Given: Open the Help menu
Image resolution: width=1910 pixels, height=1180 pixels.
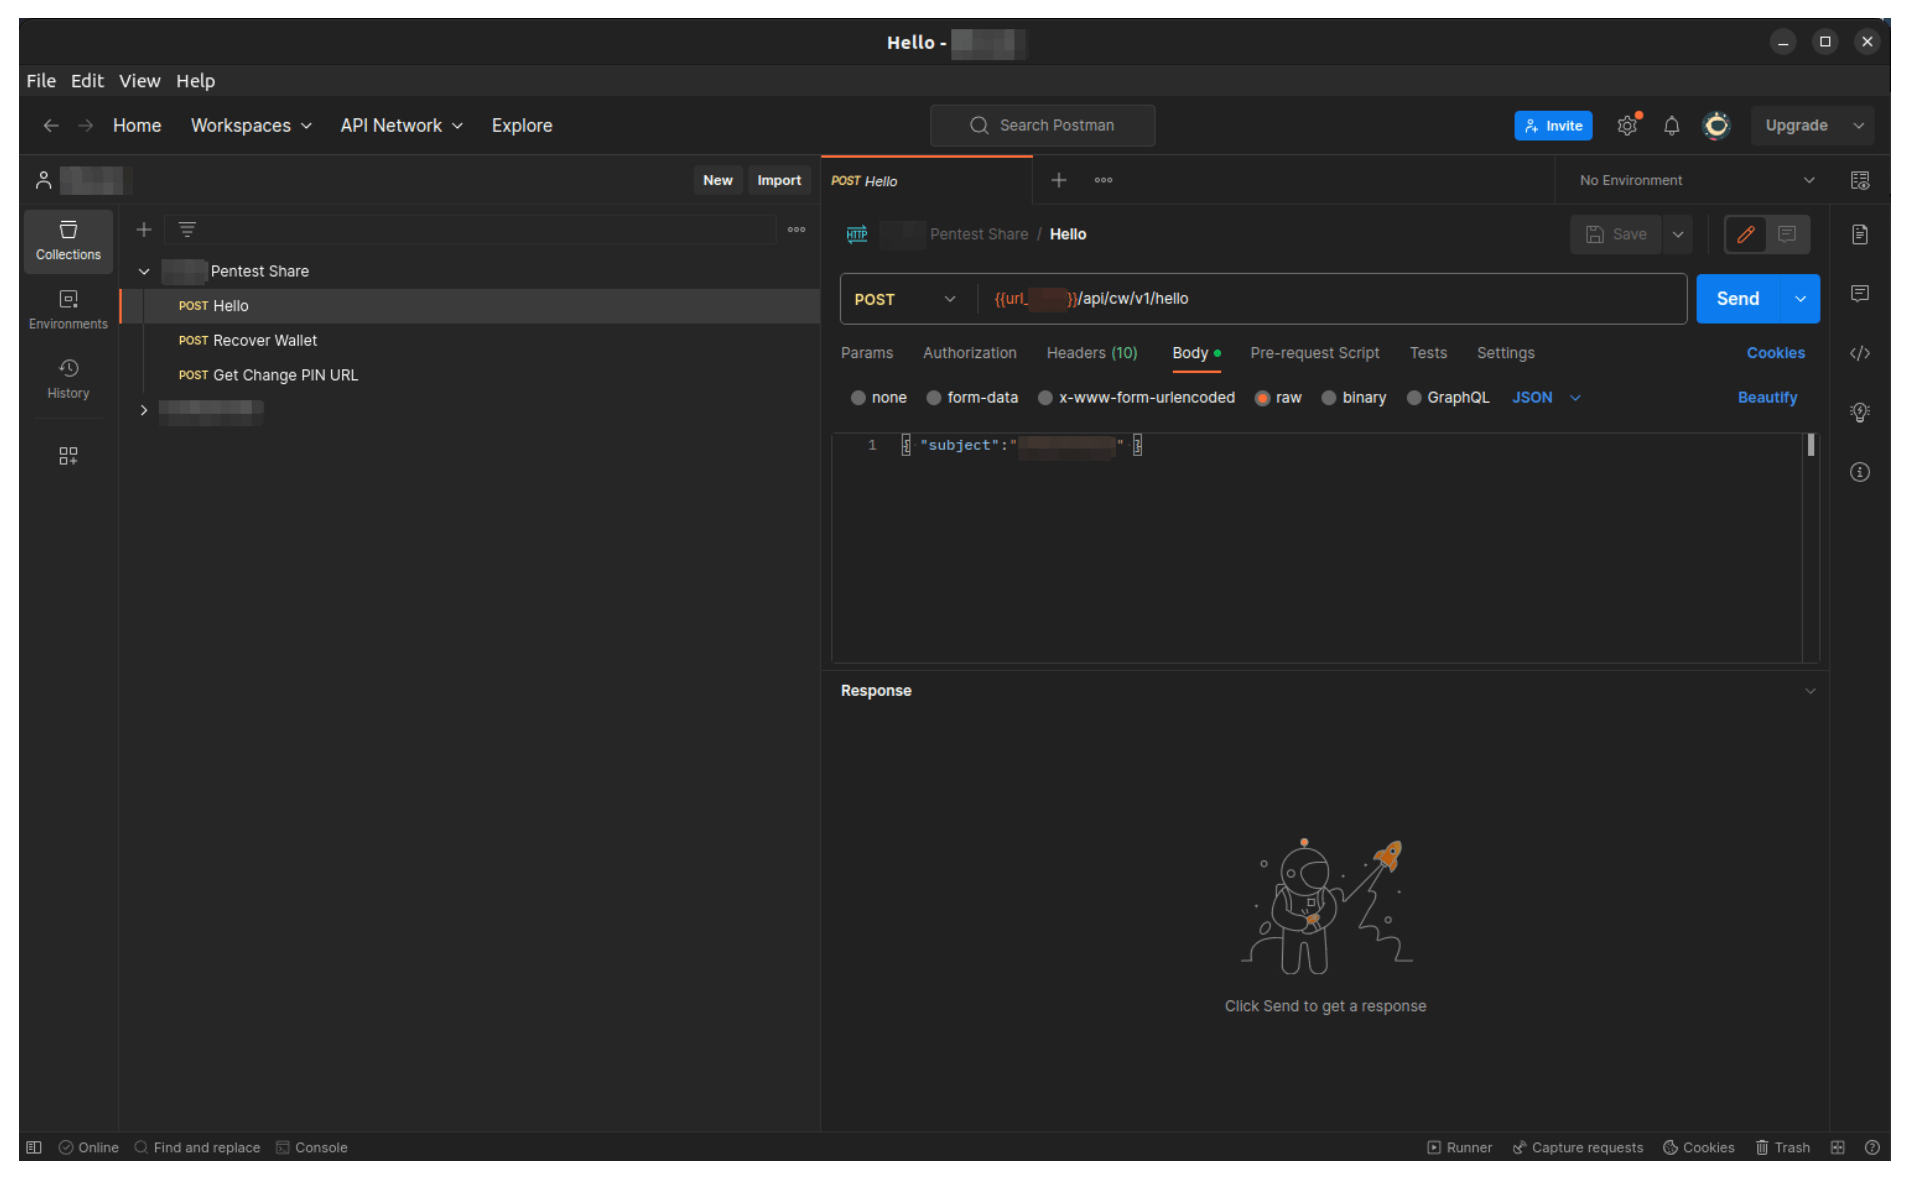Looking at the screenshot, I should point(195,80).
